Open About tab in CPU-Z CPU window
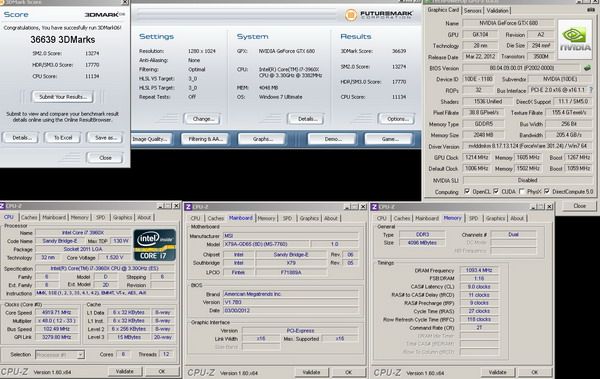Image resolution: width=600 pixels, height=379 pixels. click(x=144, y=217)
